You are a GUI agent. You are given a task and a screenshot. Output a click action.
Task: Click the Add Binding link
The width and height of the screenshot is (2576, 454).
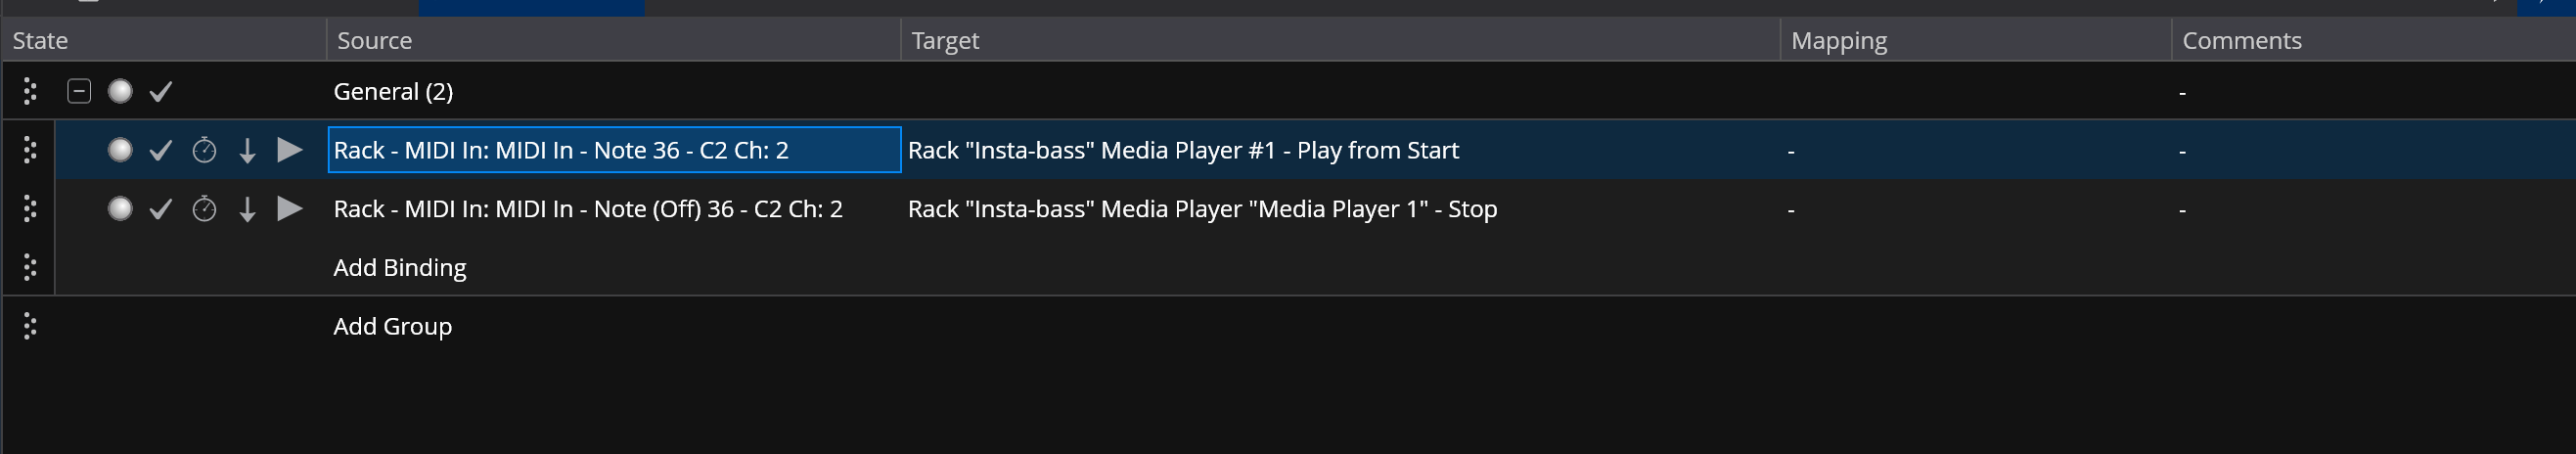400,268
